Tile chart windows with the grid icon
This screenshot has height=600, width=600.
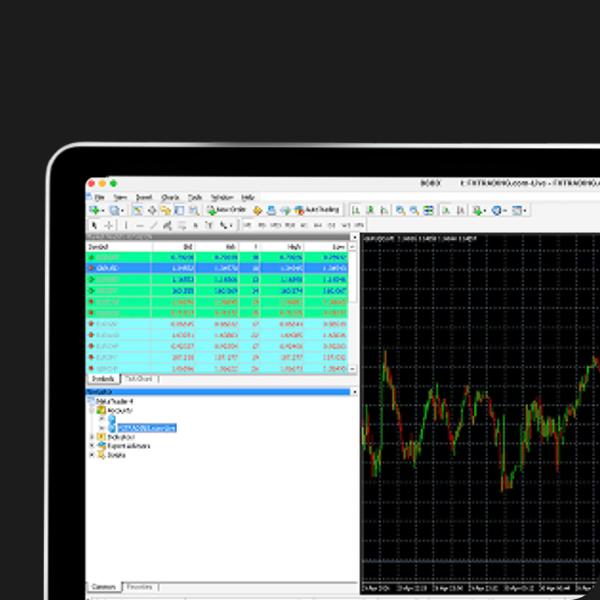pos(428,210)
